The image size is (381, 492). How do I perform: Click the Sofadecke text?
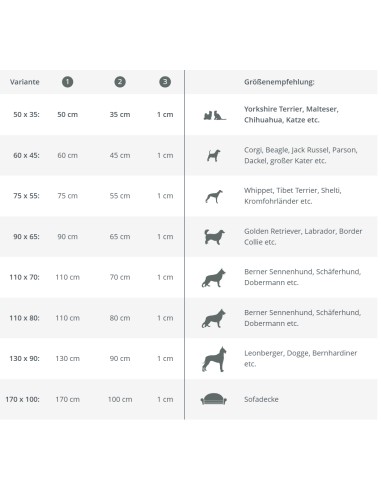[261, 399]
